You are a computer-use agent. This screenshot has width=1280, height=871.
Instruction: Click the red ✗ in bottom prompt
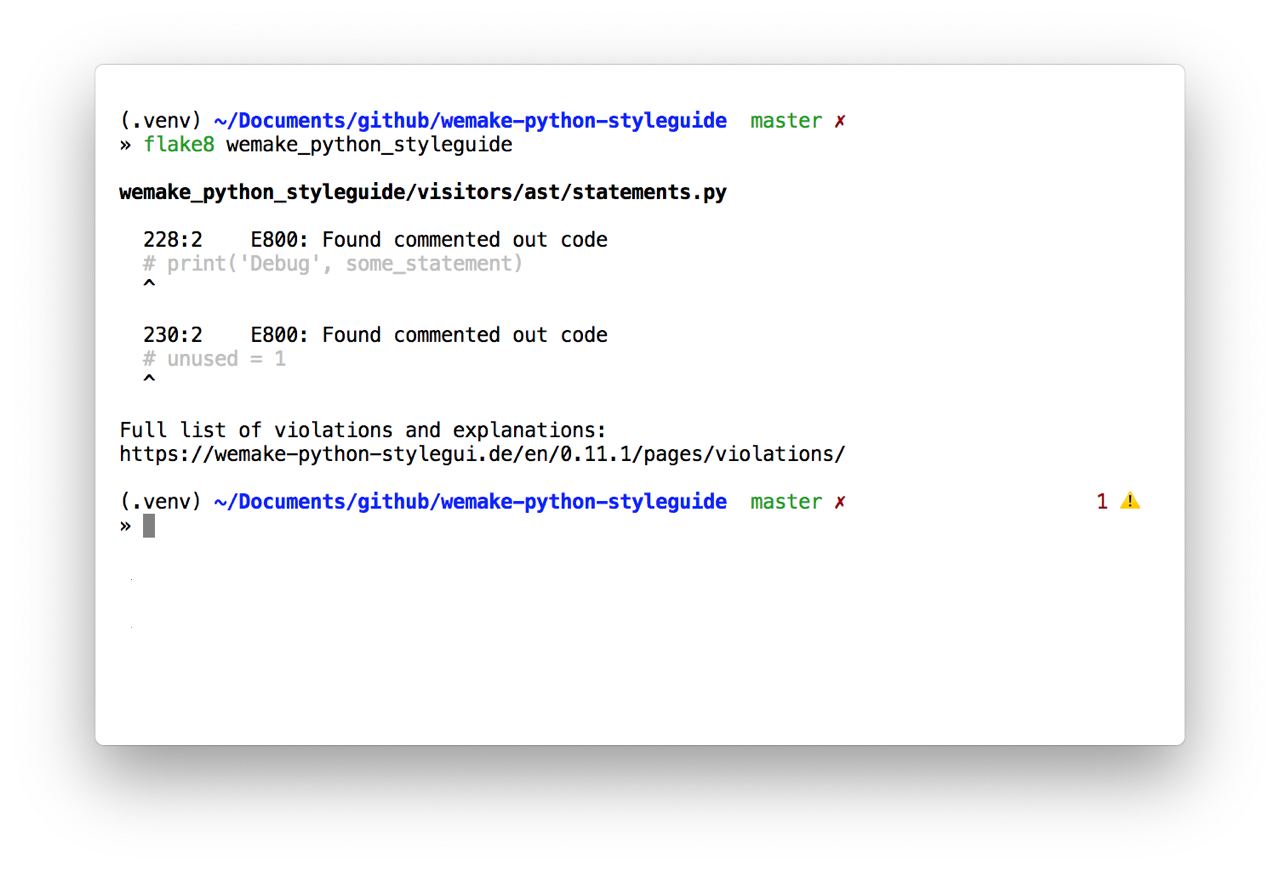click(x=840, y=502)
